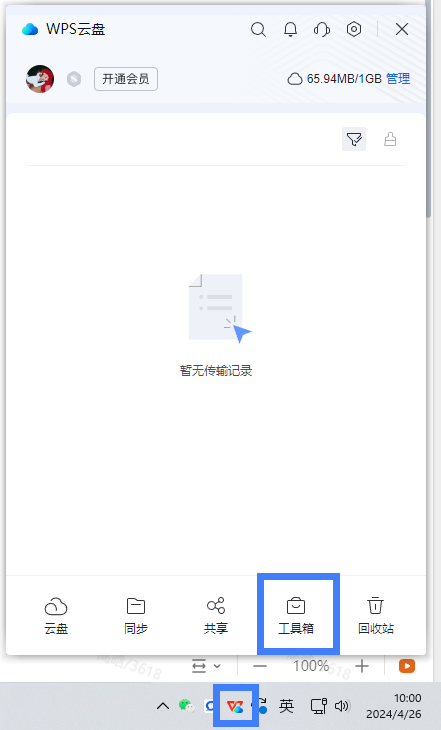Viewport: 441px width, 730px height.
Task: Expand the system tray hidden icons chevron
Action: [163, 706]
